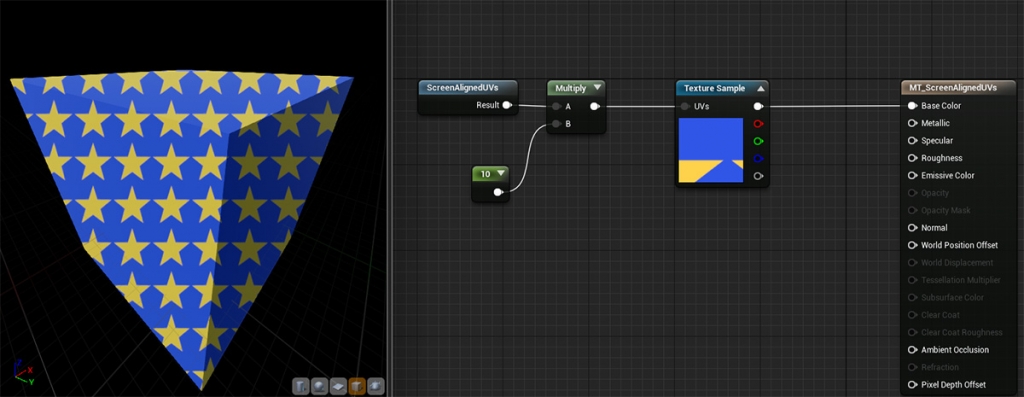
Task: Click the star texture thumbnail in Texture Sample
Action: (711, 150)
